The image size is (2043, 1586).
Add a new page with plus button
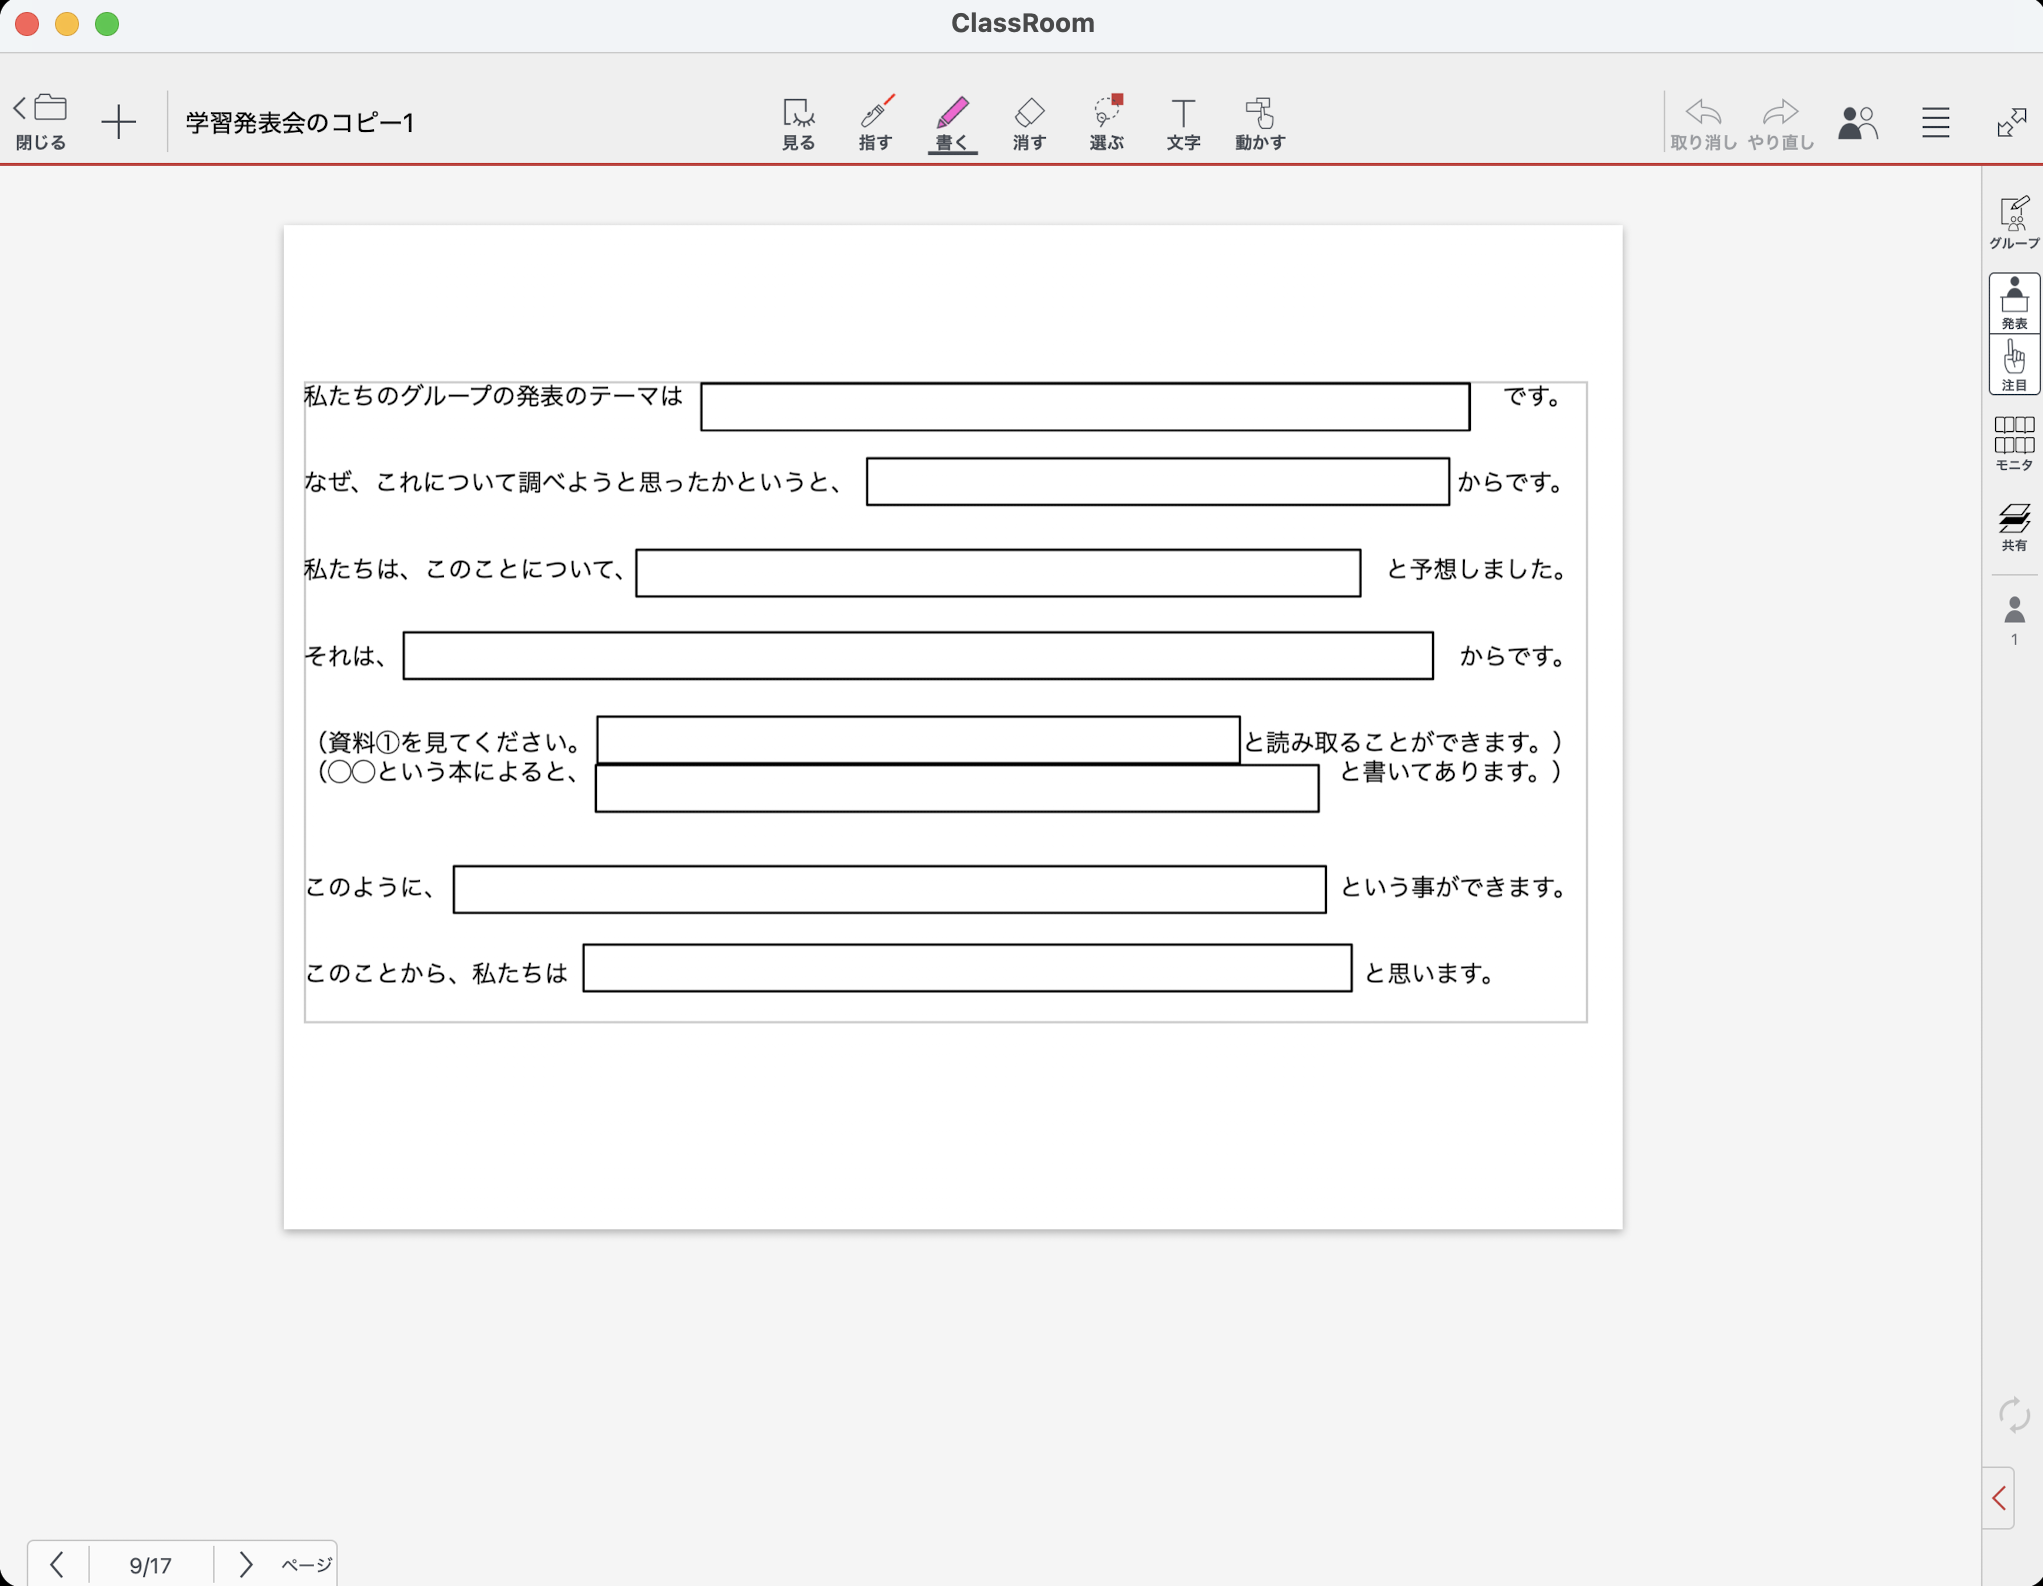coord(119,122)
